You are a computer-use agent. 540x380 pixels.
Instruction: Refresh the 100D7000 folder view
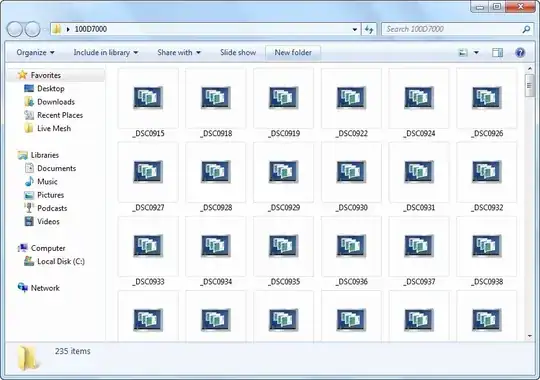[x=369, y=29]
